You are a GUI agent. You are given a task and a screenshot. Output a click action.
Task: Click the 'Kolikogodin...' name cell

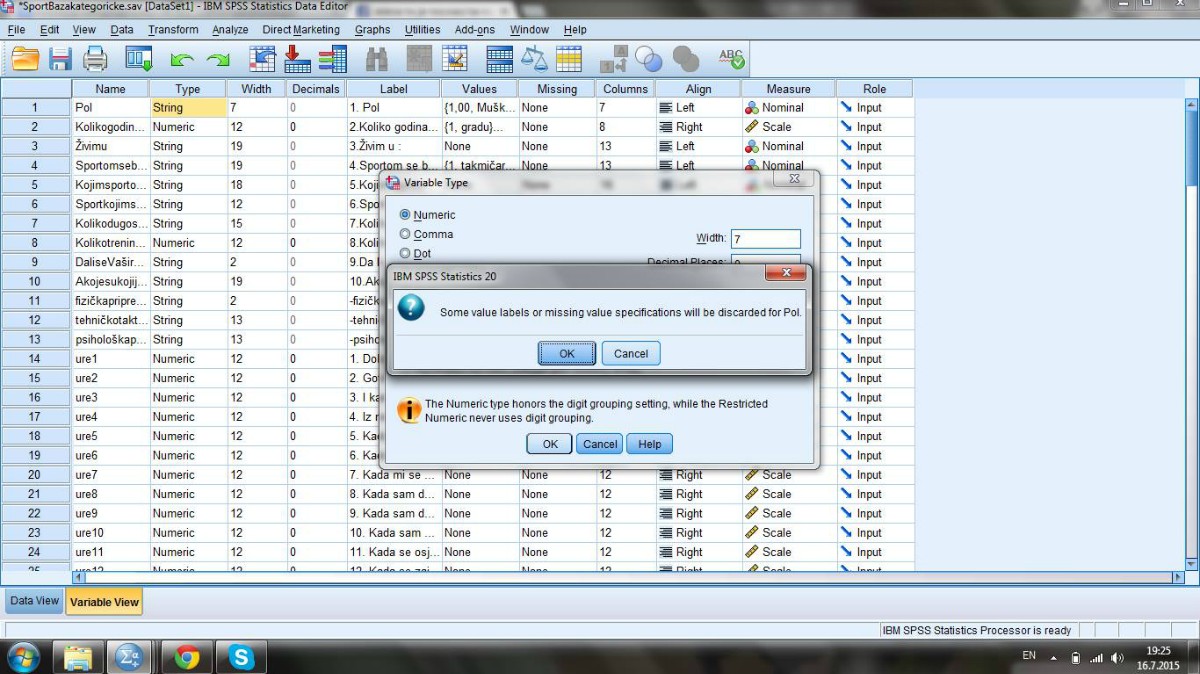tap(110, 127)
